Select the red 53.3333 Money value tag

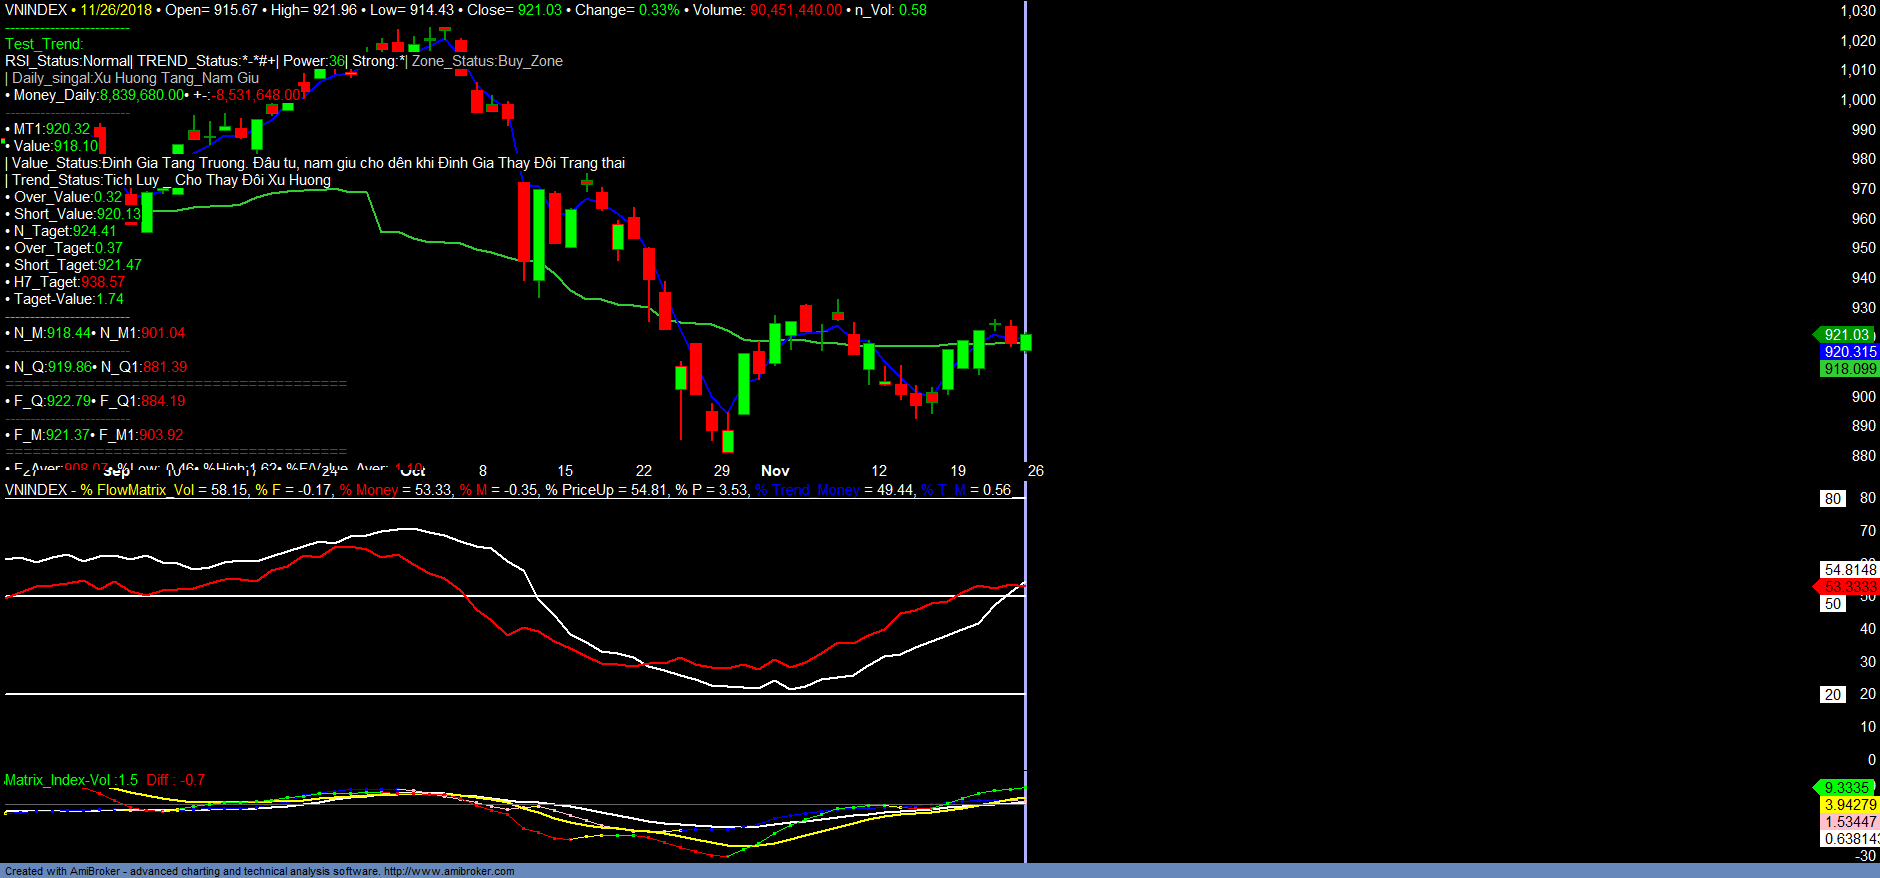1850,587
